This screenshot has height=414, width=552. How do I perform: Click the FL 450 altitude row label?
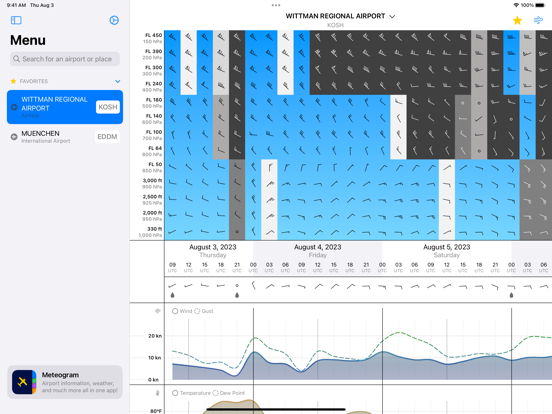click(x=153, y=35)
